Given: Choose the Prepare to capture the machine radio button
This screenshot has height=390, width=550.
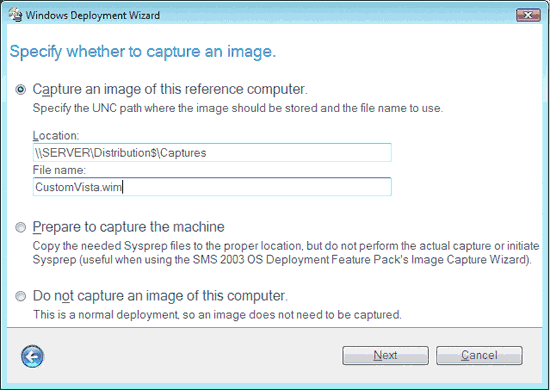Looking at the screenshot, I should [x=20, y=228].
